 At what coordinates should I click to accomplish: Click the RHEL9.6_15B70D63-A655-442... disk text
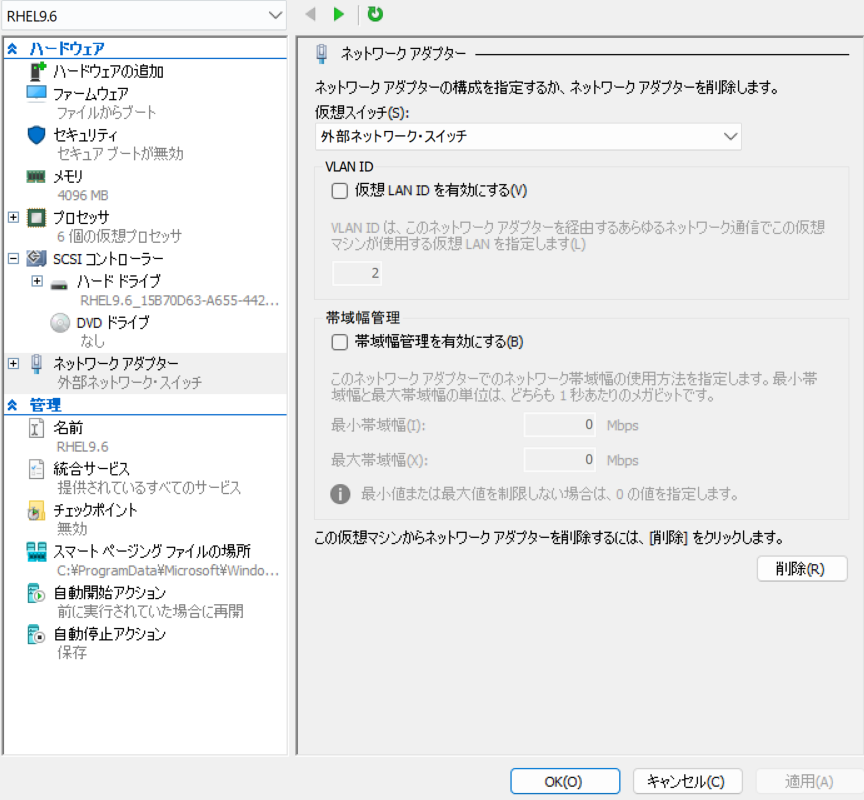point(180,300)
